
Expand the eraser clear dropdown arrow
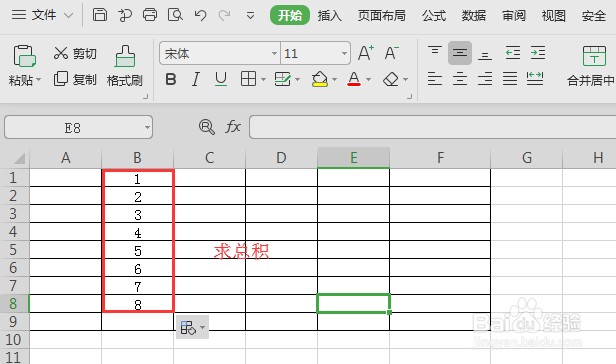pos(405,80)
